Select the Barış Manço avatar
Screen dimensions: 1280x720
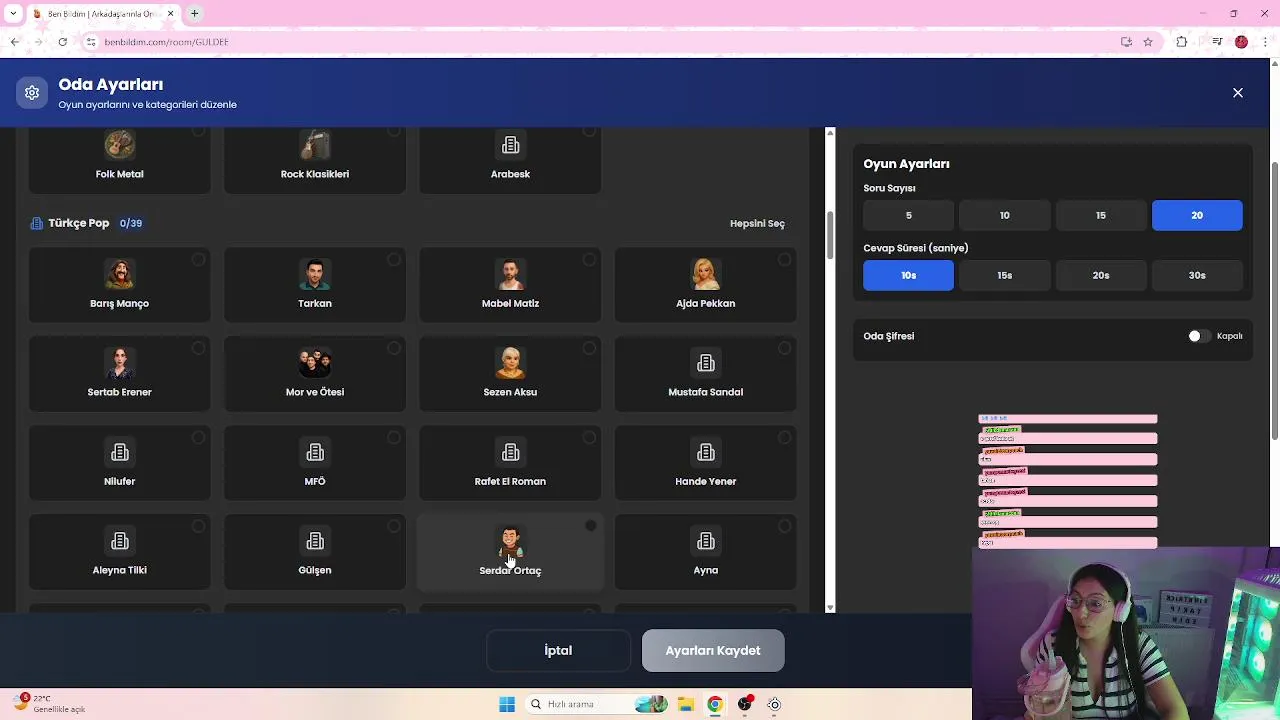[x=119, y=274]
